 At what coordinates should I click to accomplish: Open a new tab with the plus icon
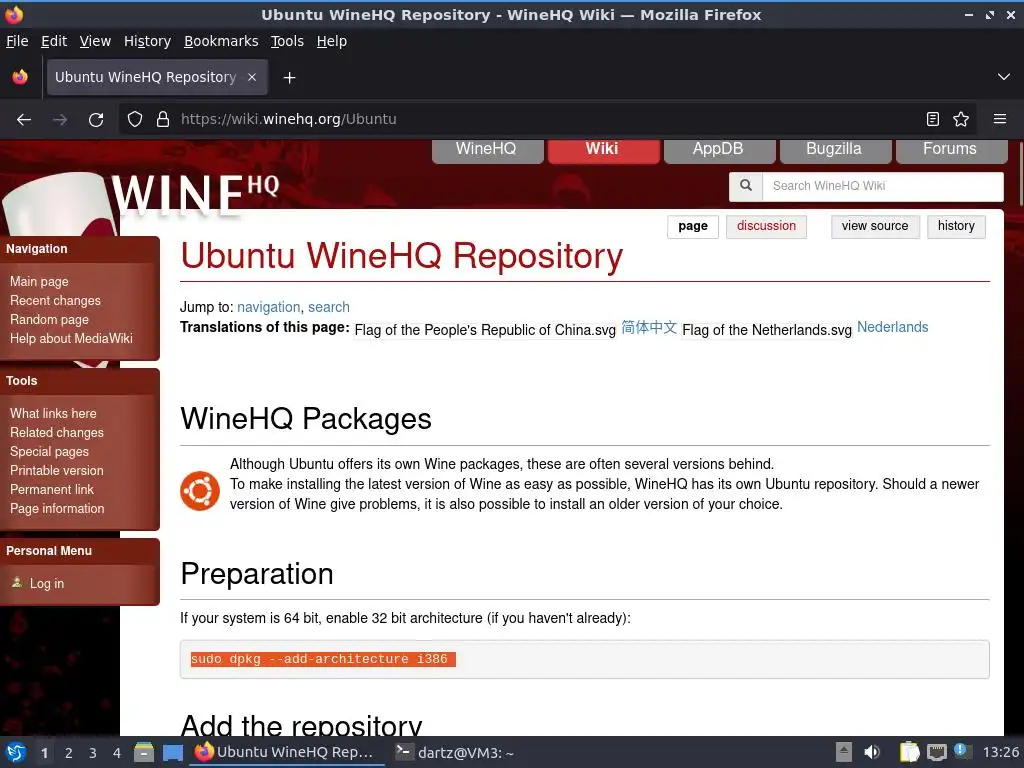pos(289,78)
